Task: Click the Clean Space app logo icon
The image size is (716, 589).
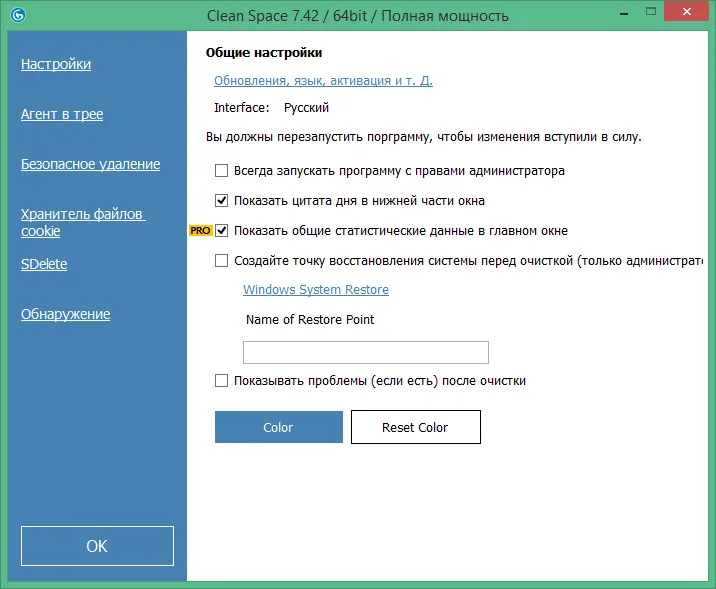Action: point(18,16)
